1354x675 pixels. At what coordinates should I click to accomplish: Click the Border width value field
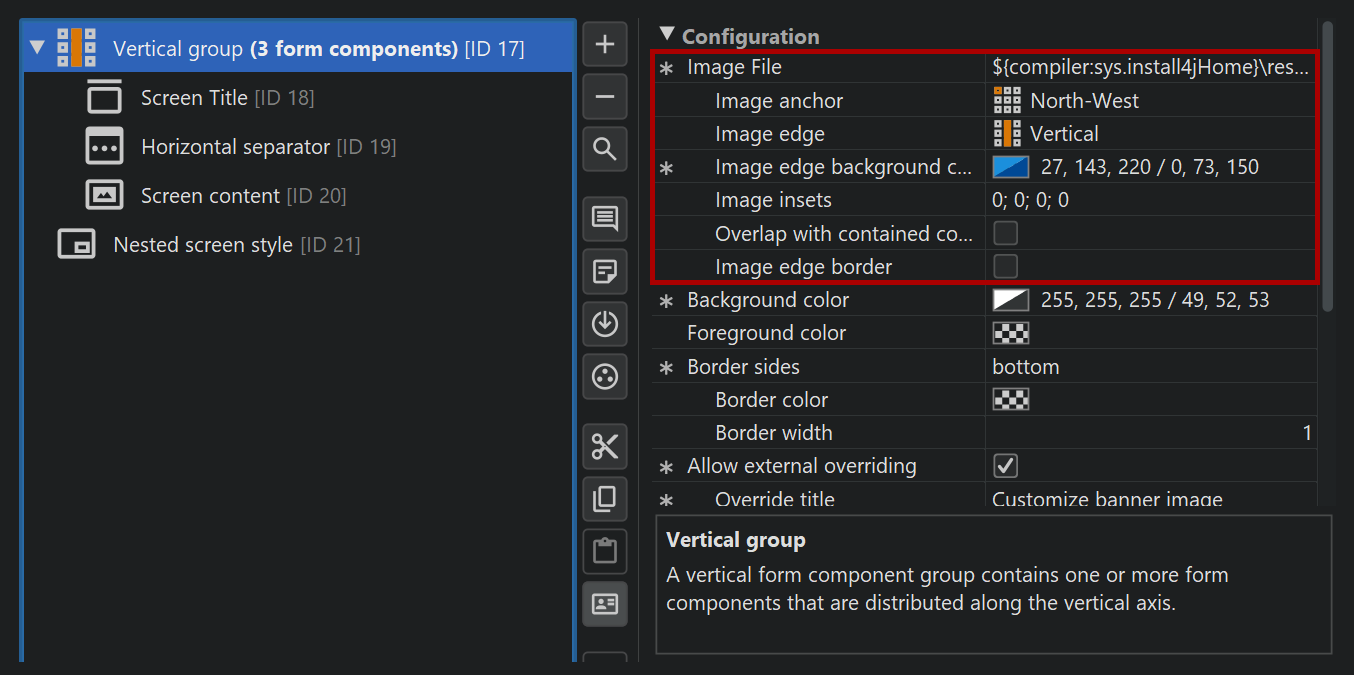click(x=1150, y=433)
